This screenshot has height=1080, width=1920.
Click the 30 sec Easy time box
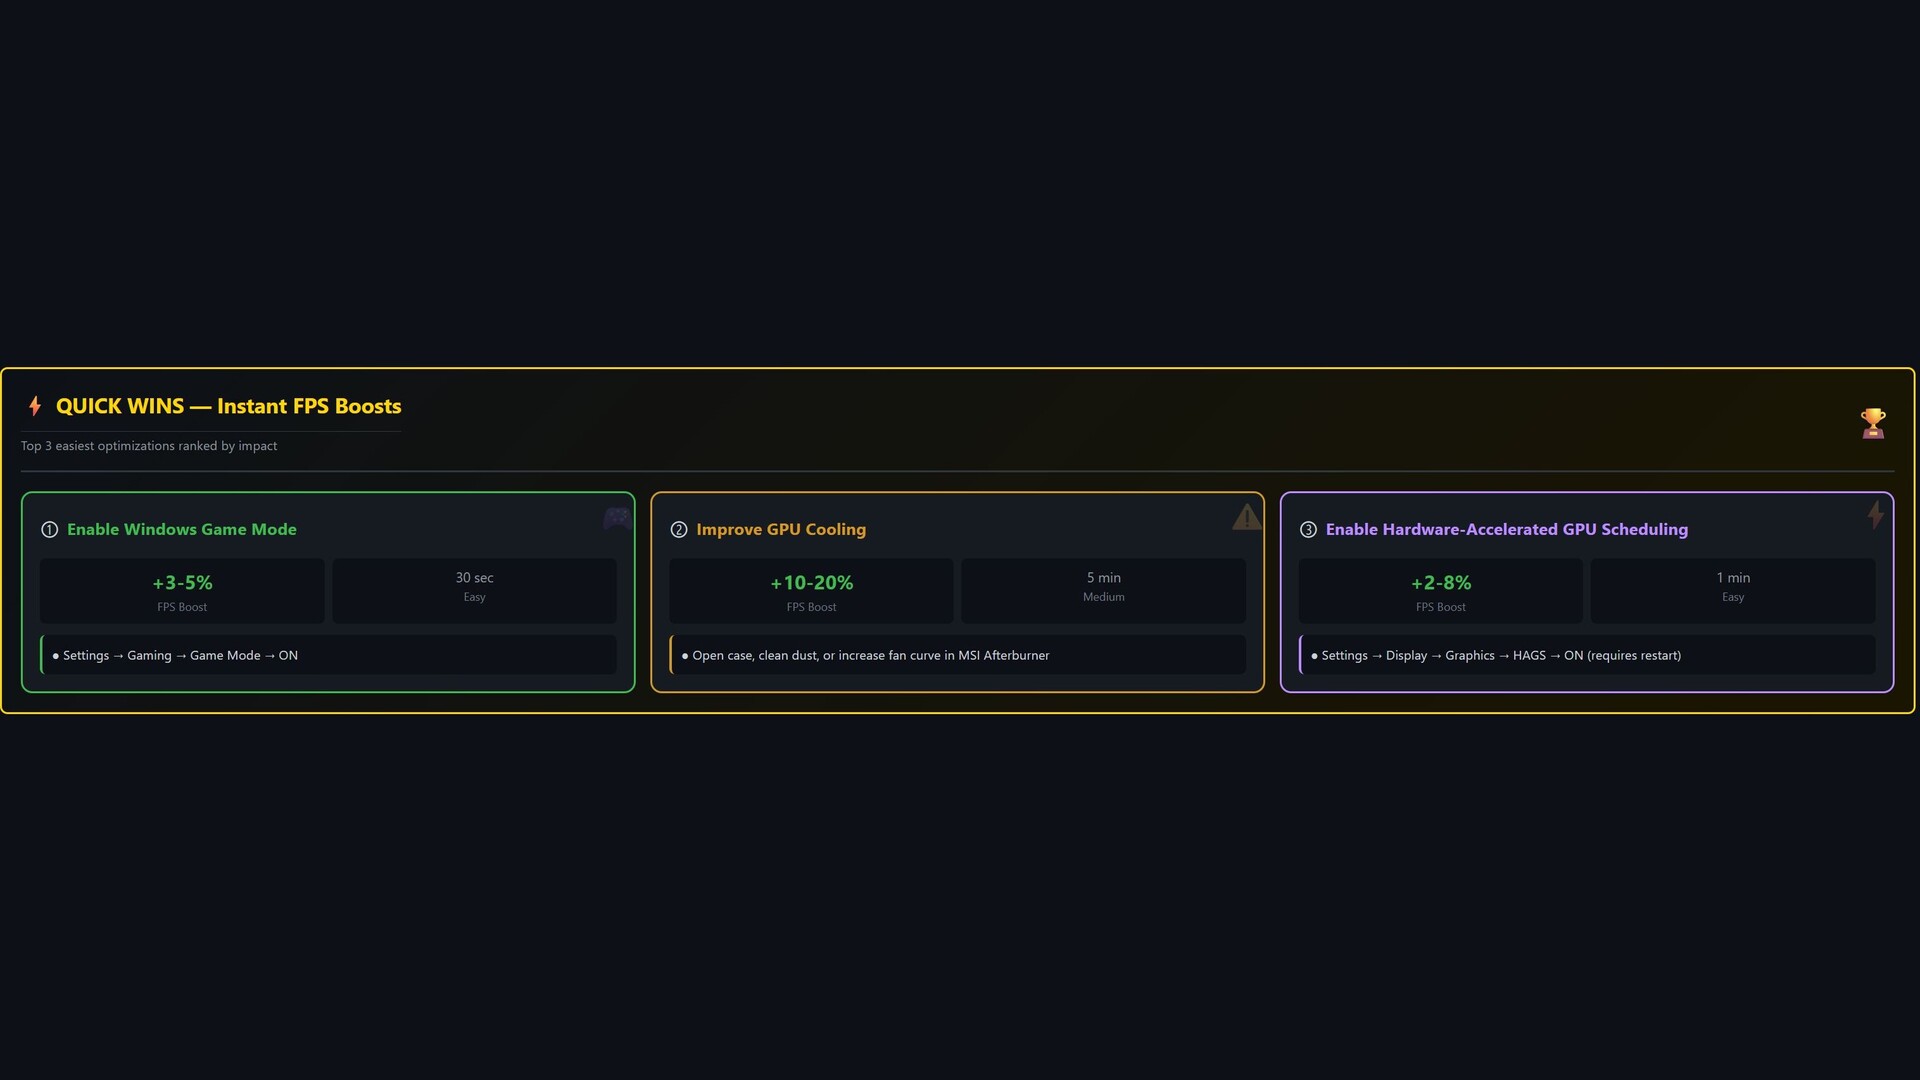[474, 591]
